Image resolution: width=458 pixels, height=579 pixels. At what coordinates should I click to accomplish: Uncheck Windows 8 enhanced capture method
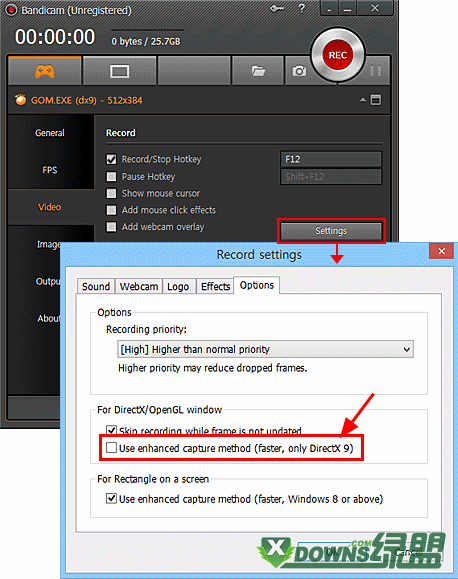111,499
